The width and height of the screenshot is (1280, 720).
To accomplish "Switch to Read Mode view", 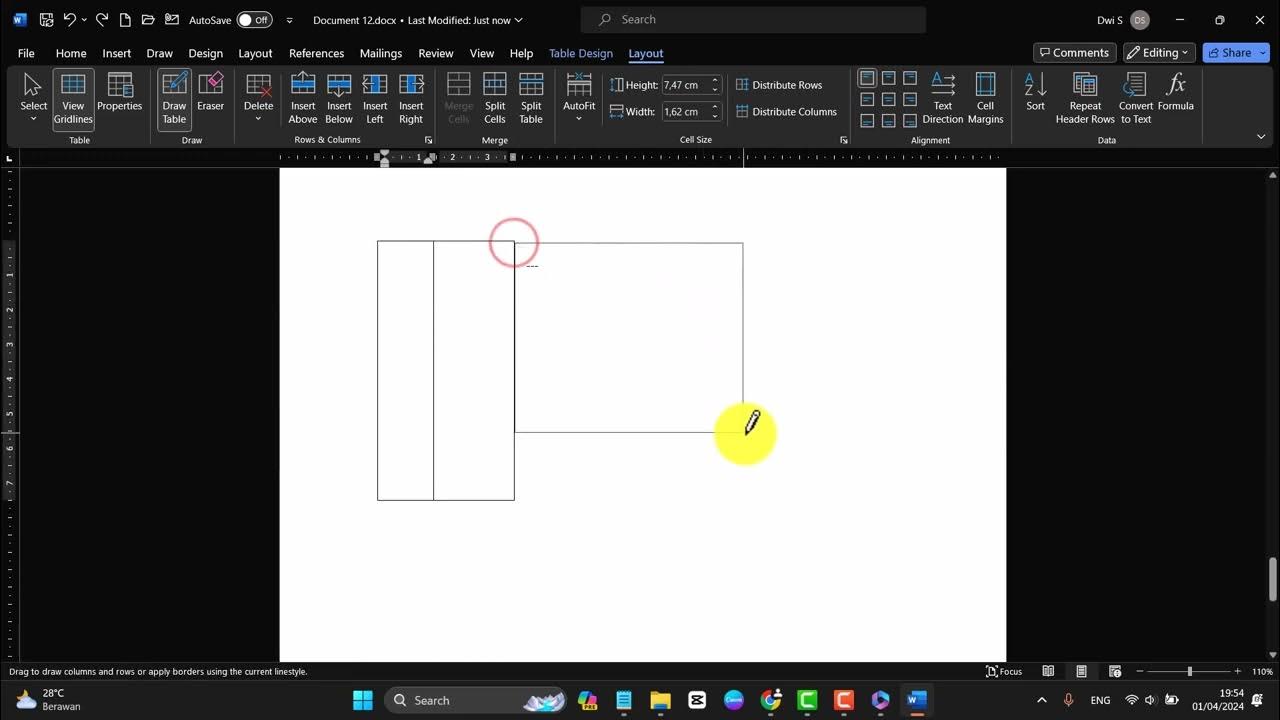I will [x=1048, y=671].
